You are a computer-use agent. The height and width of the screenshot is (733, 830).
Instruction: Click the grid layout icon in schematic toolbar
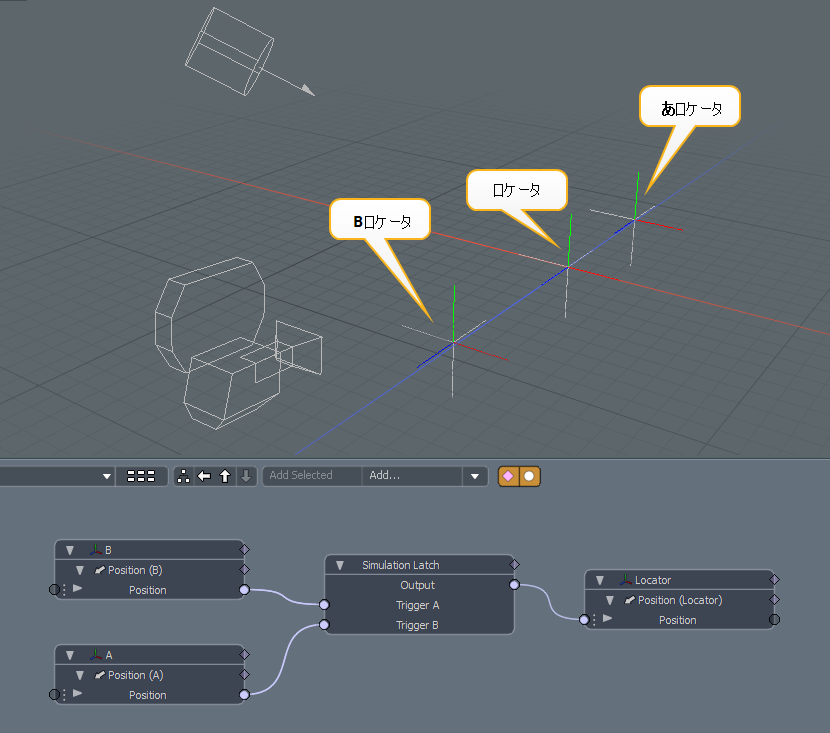[x=141, y=476]
